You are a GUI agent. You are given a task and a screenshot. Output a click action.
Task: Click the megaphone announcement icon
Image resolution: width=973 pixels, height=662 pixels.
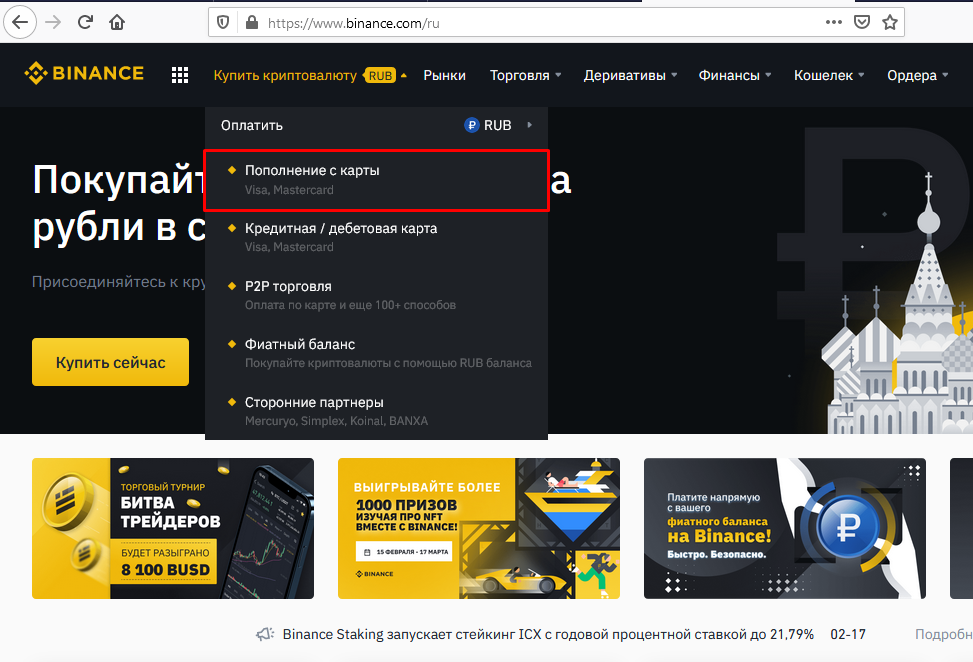pyautogui.click(x=265, y=634)
